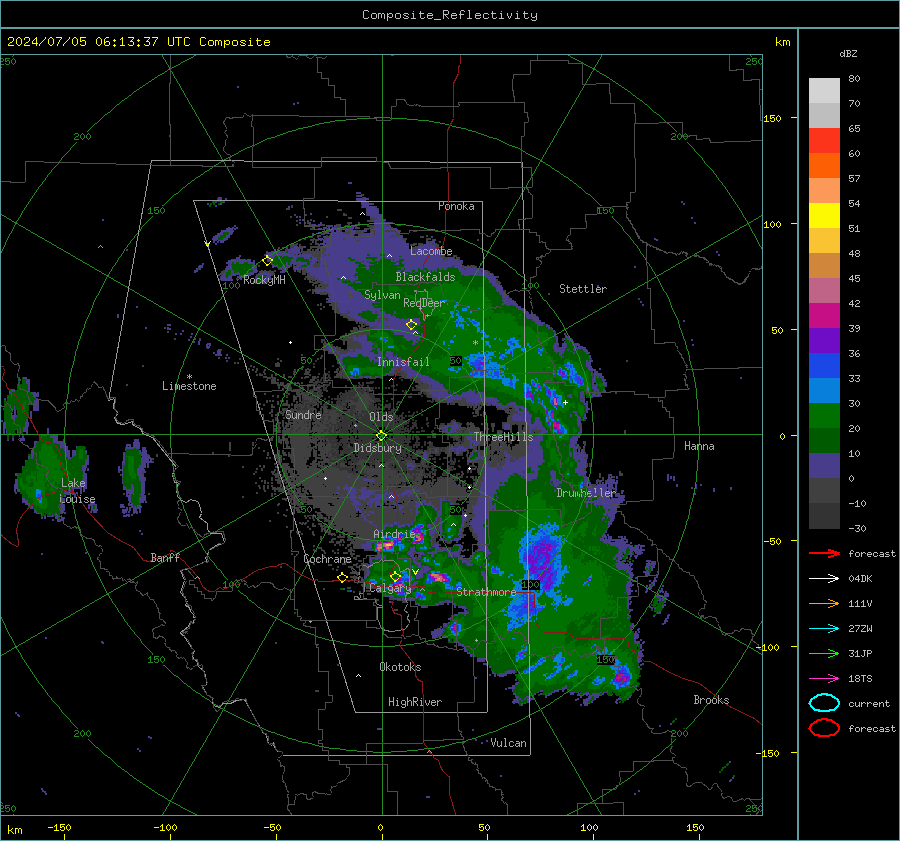This screenshot has width=900, height=841.
Task: Click the 80 dBZ value label
Action: (854, 79)
